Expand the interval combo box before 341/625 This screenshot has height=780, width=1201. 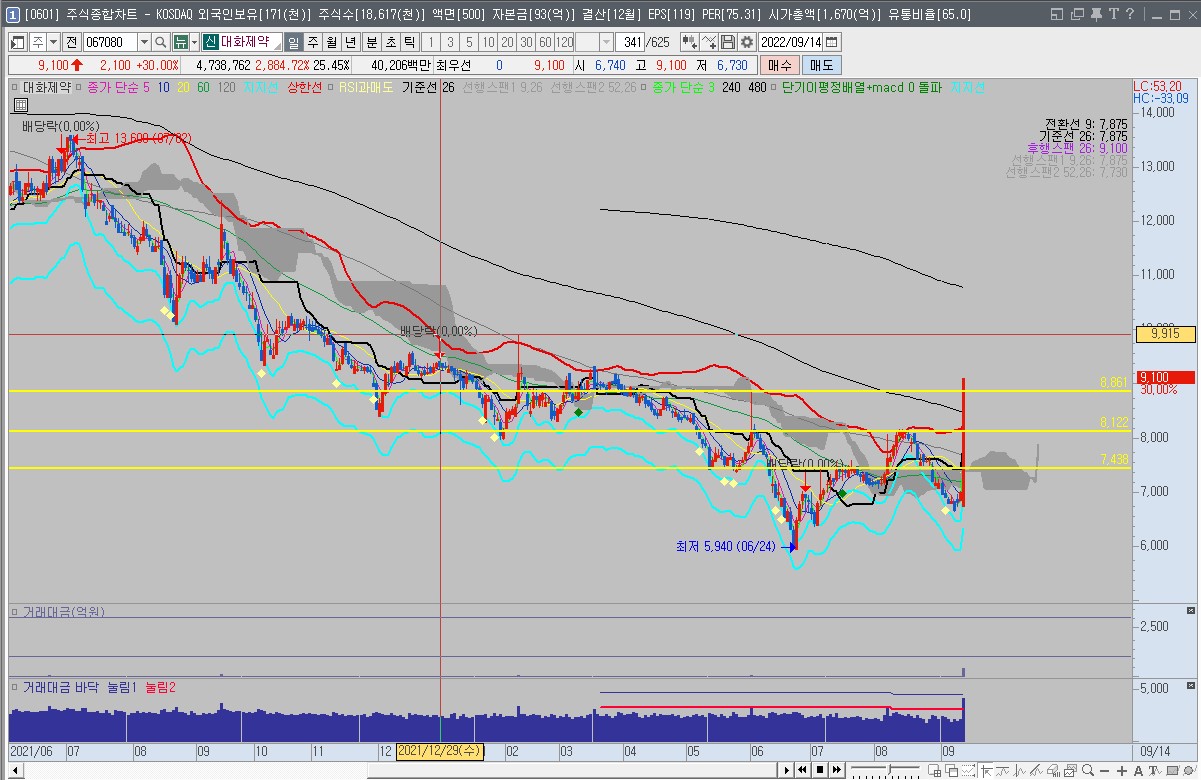[606, 42]
